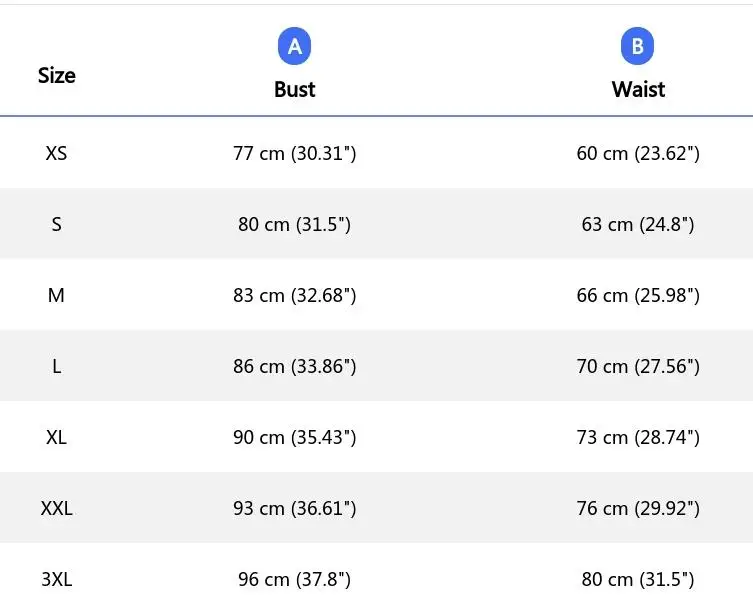Select the XL size row label
Image resolution: width=753 pixels, height=608 pixels.
56,438
